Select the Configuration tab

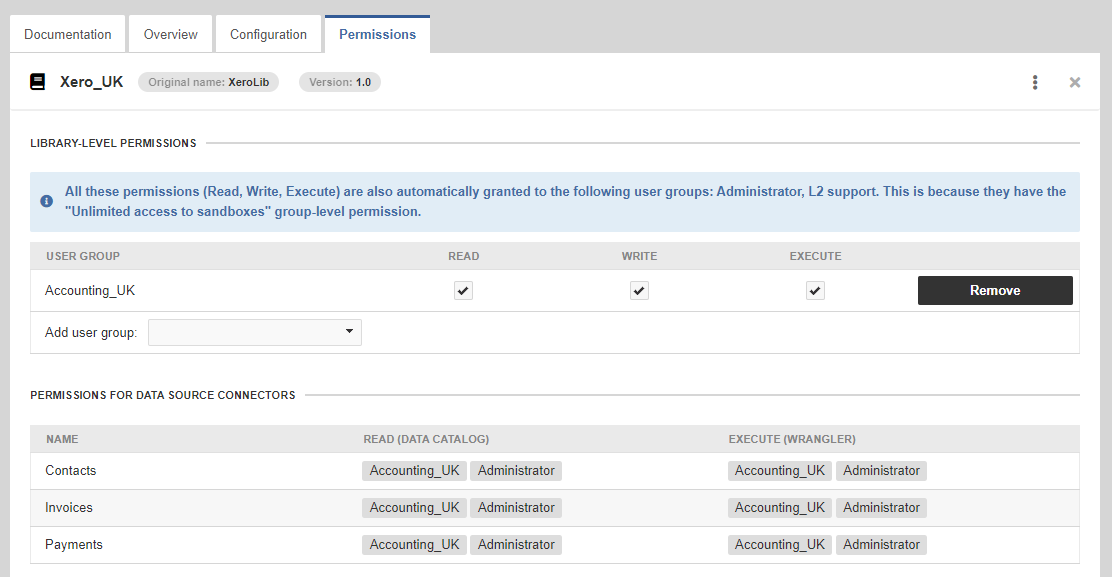[x=268, y=33]
